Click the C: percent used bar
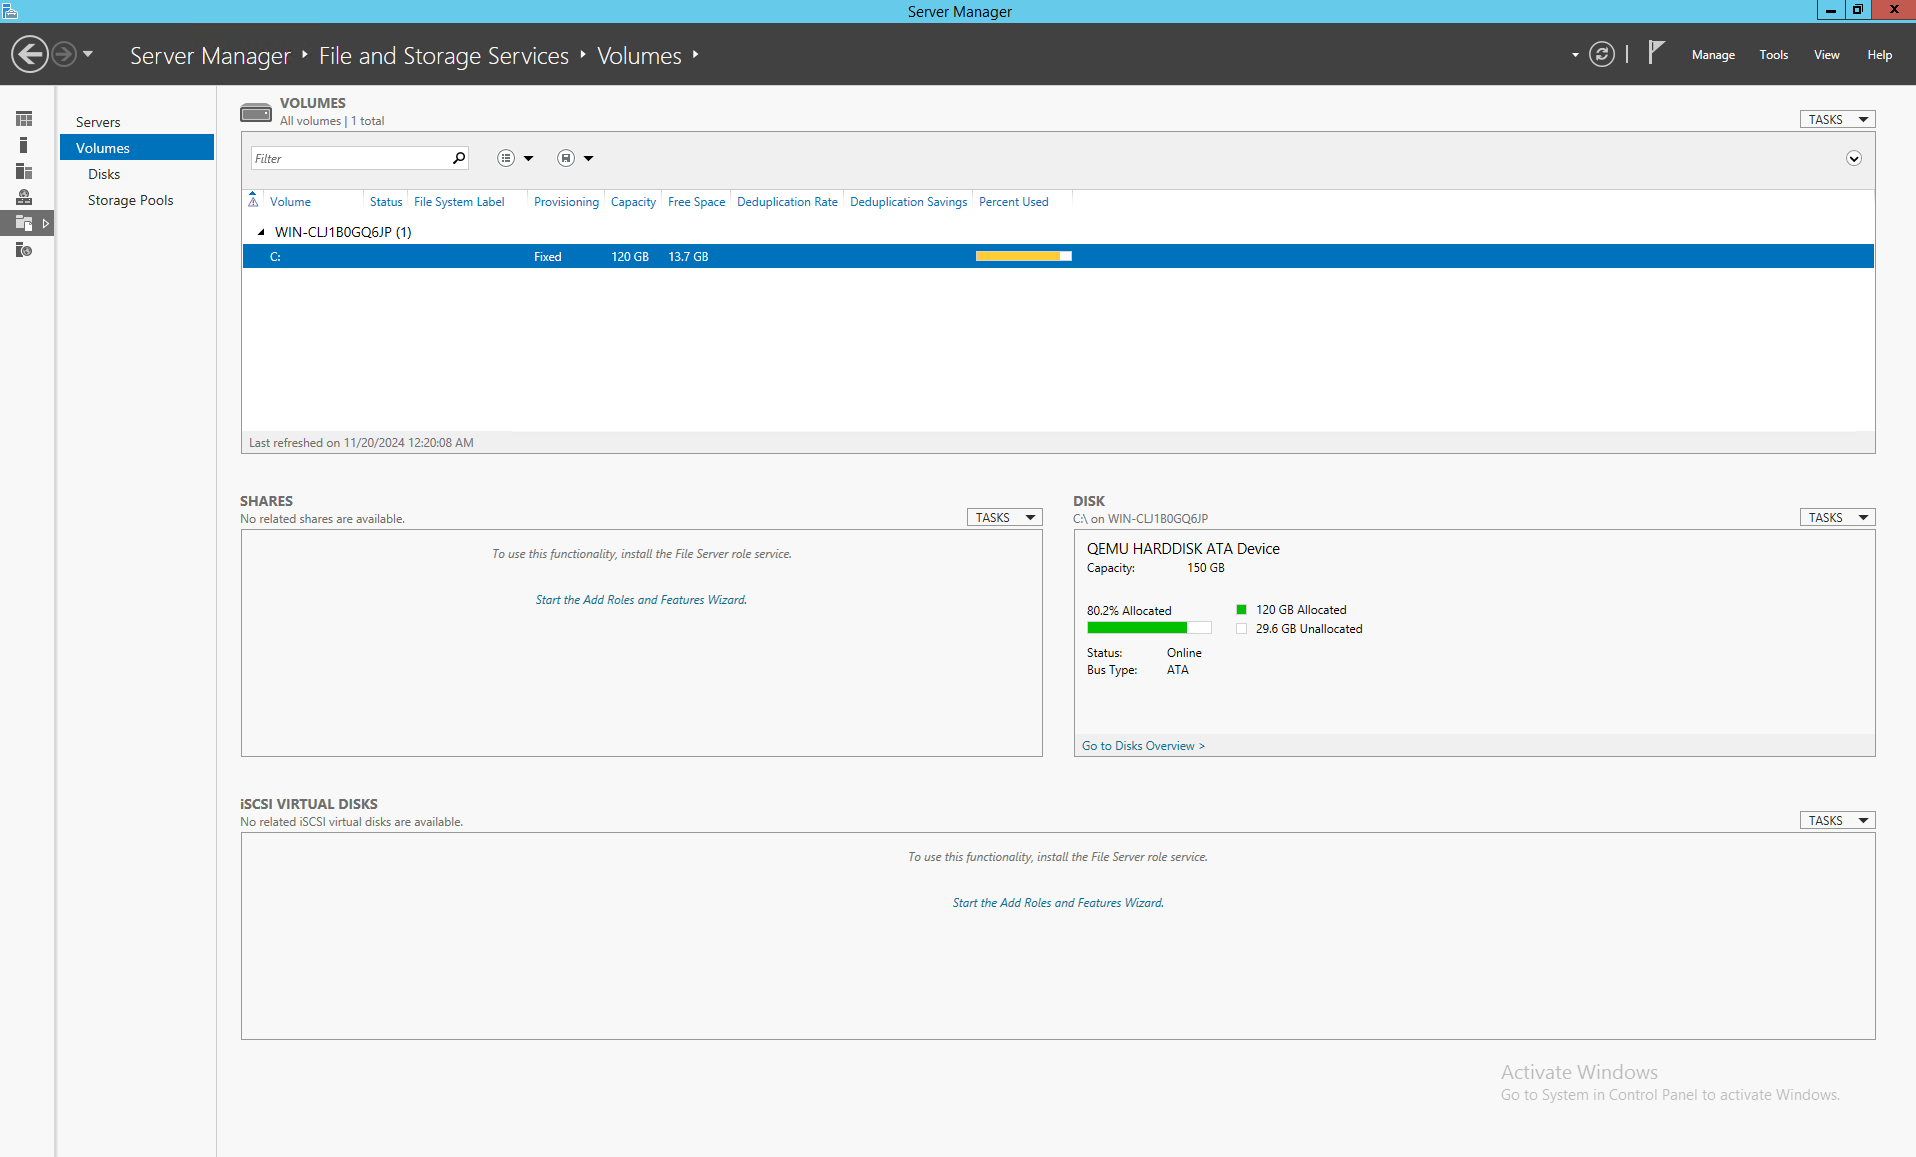Image resolution: width=1916 pixels, height=1157 pixels. coord(1023,257)
